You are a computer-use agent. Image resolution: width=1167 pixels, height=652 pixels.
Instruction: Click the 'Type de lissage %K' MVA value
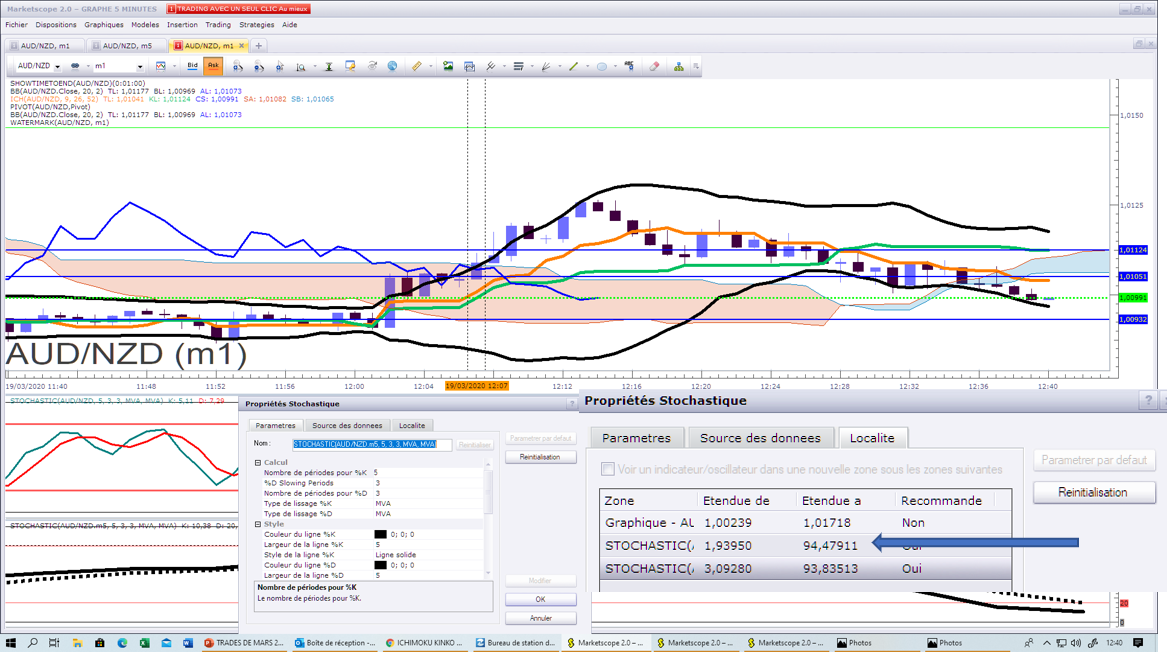[x=383, y=503]
